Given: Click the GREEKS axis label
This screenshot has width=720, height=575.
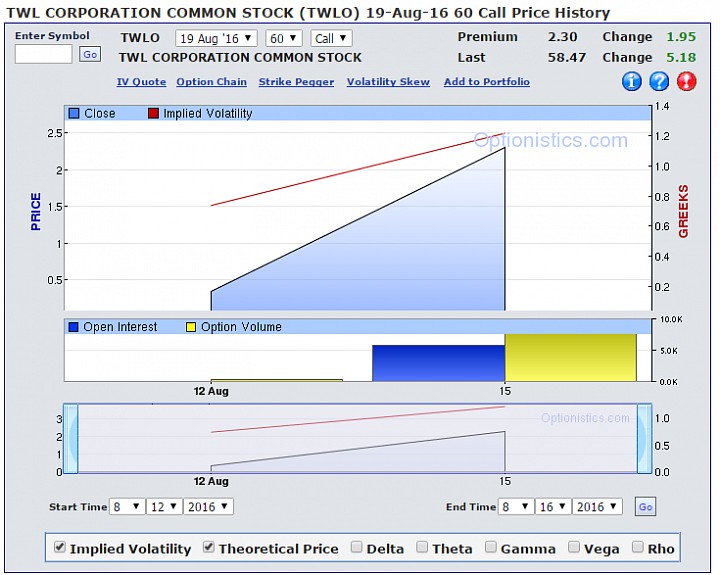Looking at the screenshot, I should point(683,211).
